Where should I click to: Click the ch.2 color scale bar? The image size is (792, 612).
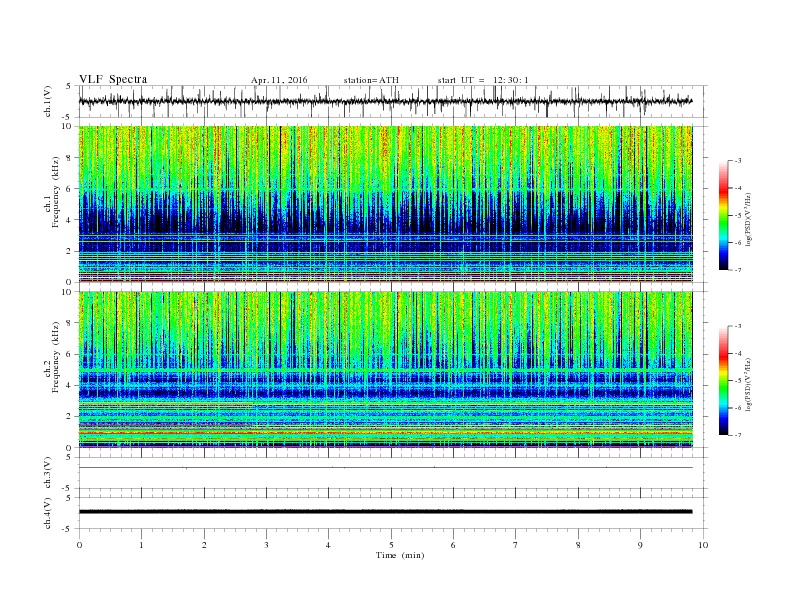pos(724,381)
